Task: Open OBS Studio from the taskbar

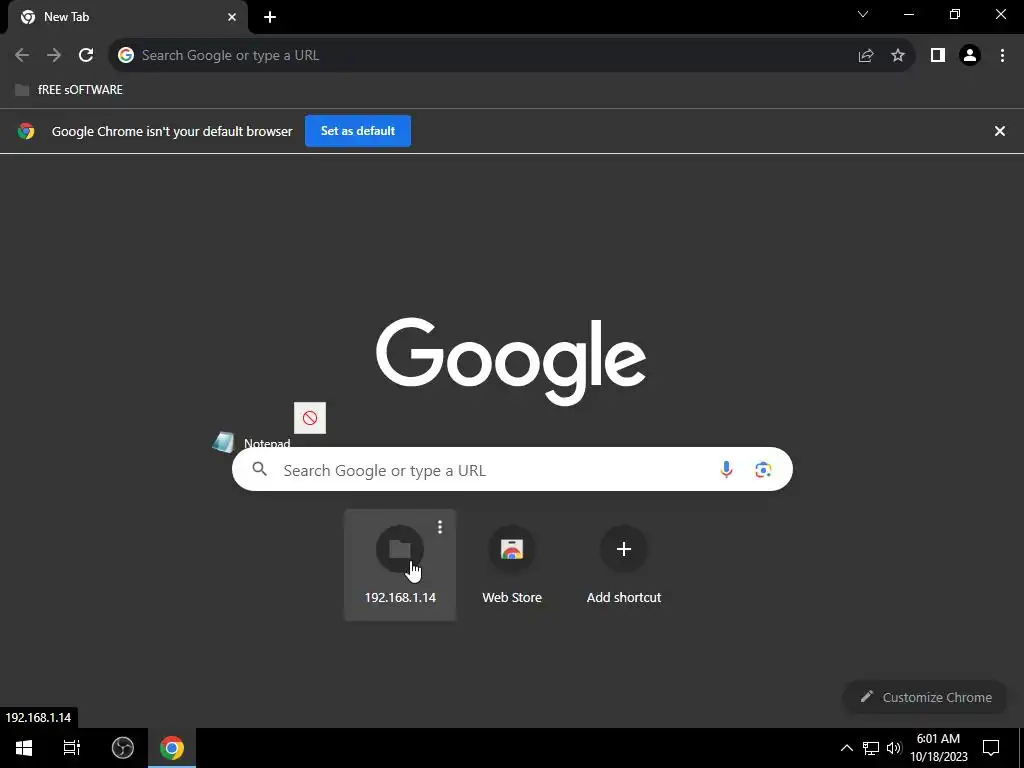Action: click(122, 748)
